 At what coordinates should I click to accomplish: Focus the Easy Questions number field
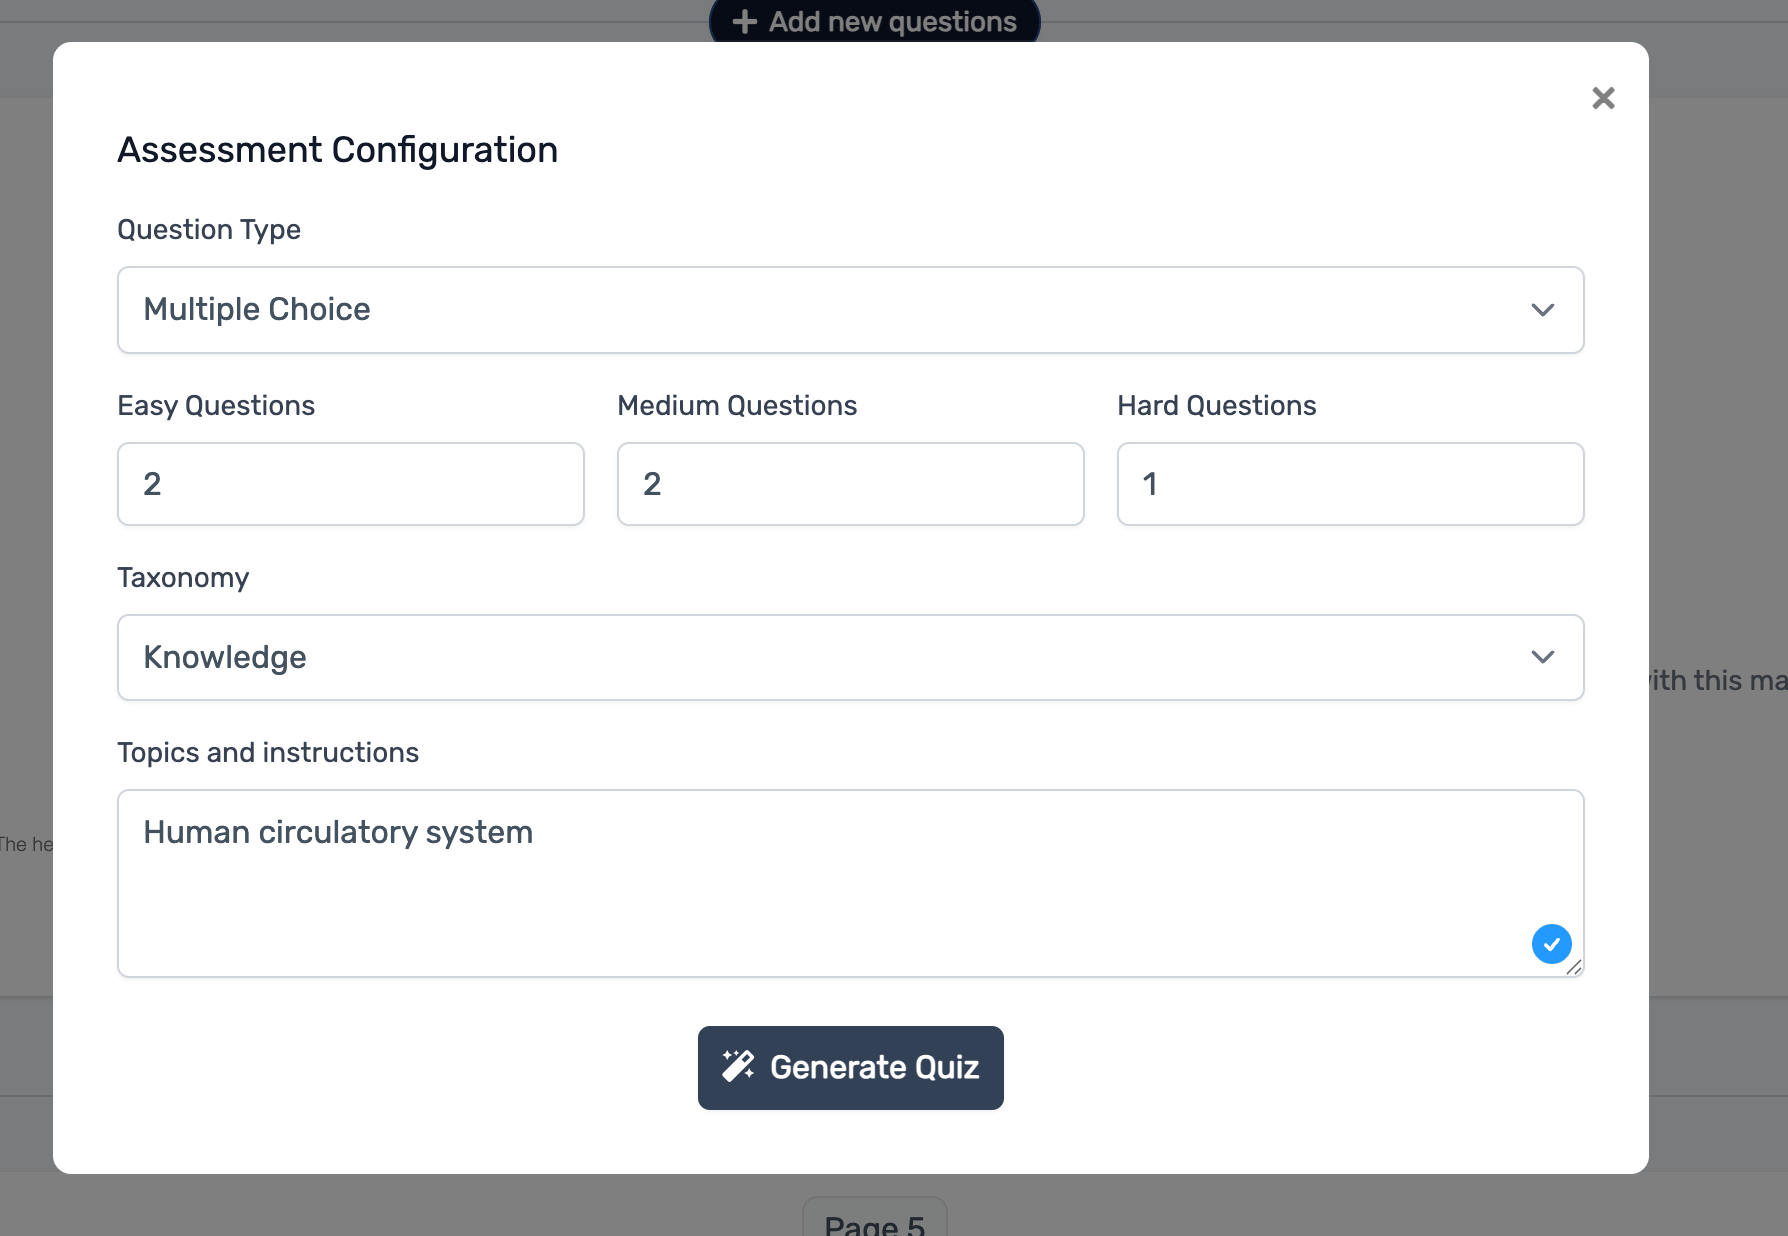click(350, 484)
